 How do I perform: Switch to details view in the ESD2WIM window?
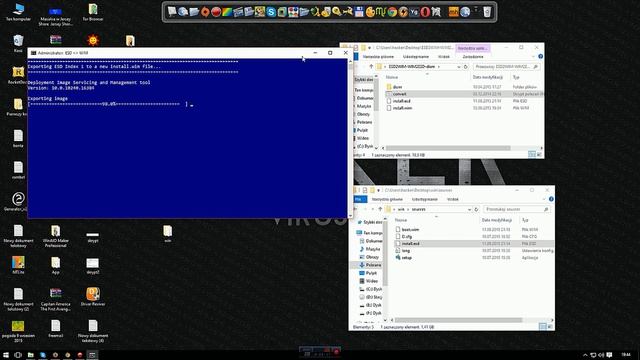pyautogui.click(x=531, y=155)
